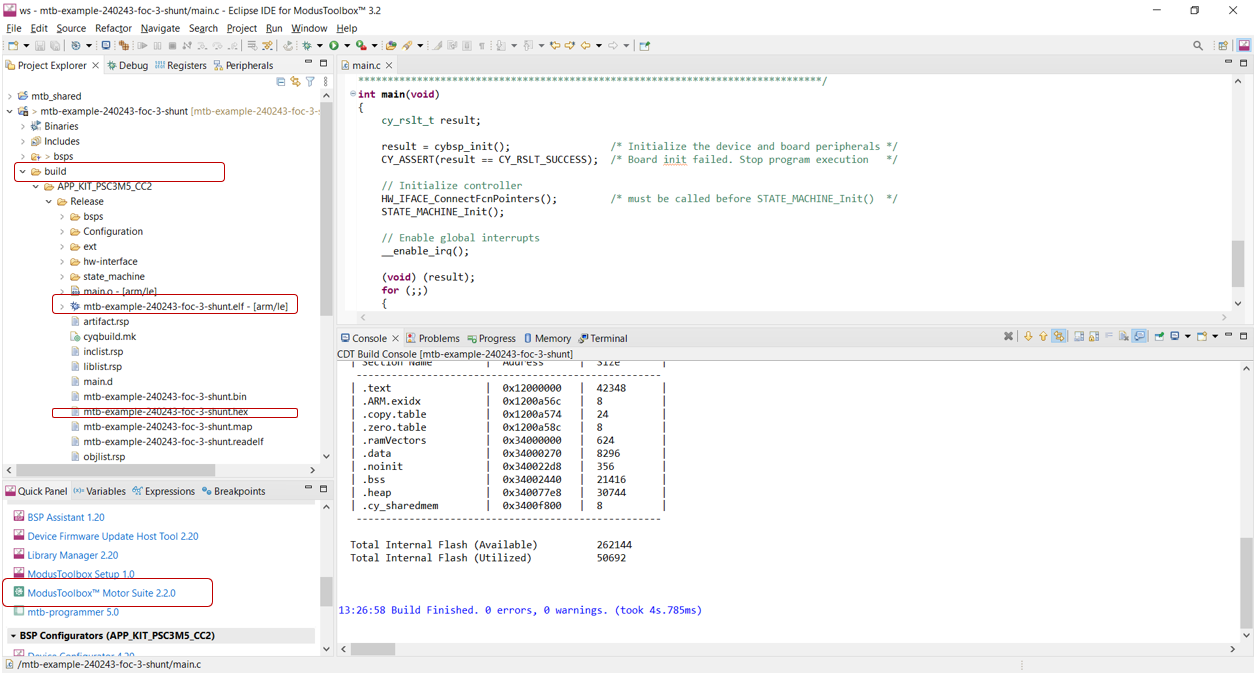The height and width of the screenshot is (679, 1259).
Task: Open Library Manager 2.20 link
Action: coord(72,555)
